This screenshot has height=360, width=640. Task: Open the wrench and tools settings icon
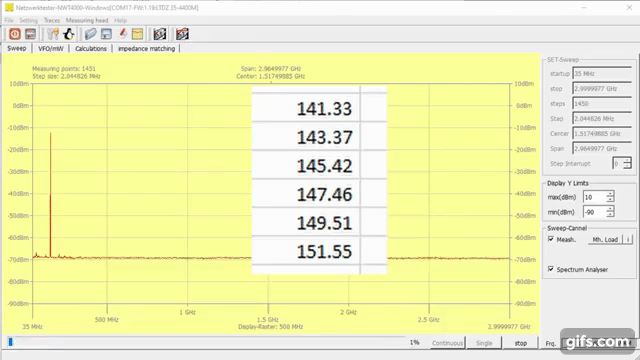pos(53,34)
